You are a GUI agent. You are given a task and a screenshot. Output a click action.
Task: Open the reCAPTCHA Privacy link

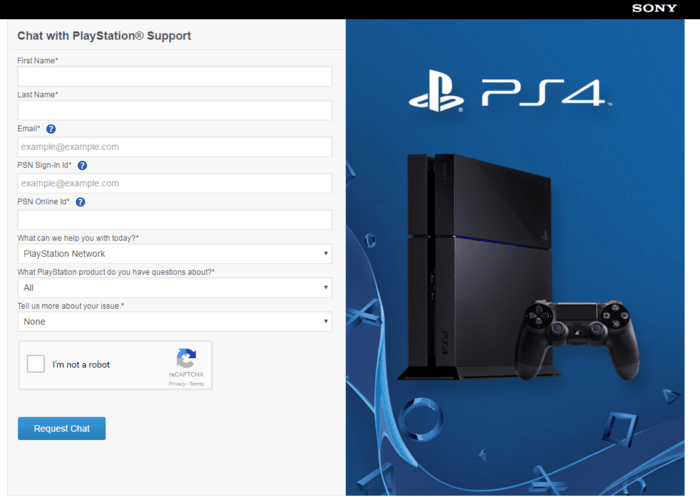click(x=177, y=384)
